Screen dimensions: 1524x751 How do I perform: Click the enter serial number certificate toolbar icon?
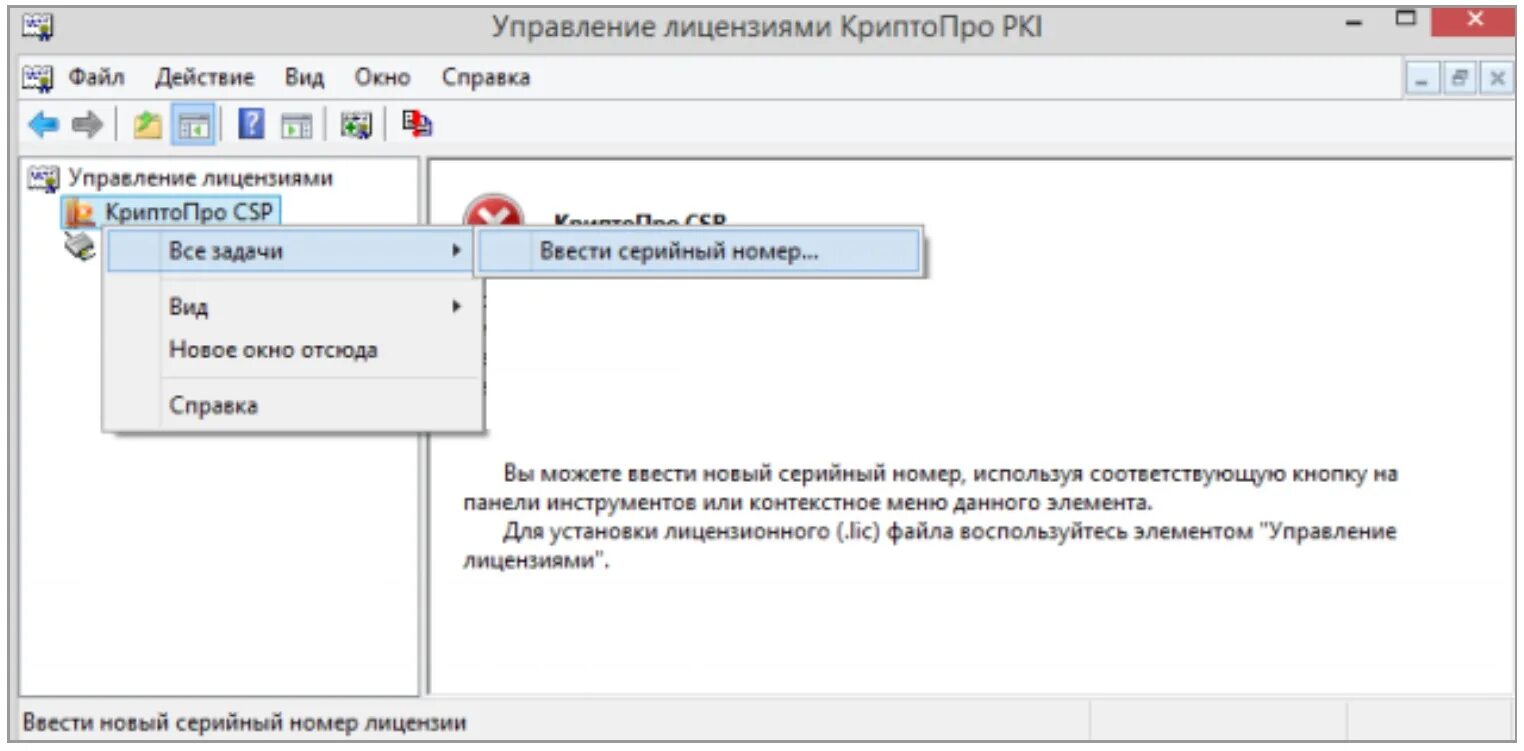coord(355,124)
